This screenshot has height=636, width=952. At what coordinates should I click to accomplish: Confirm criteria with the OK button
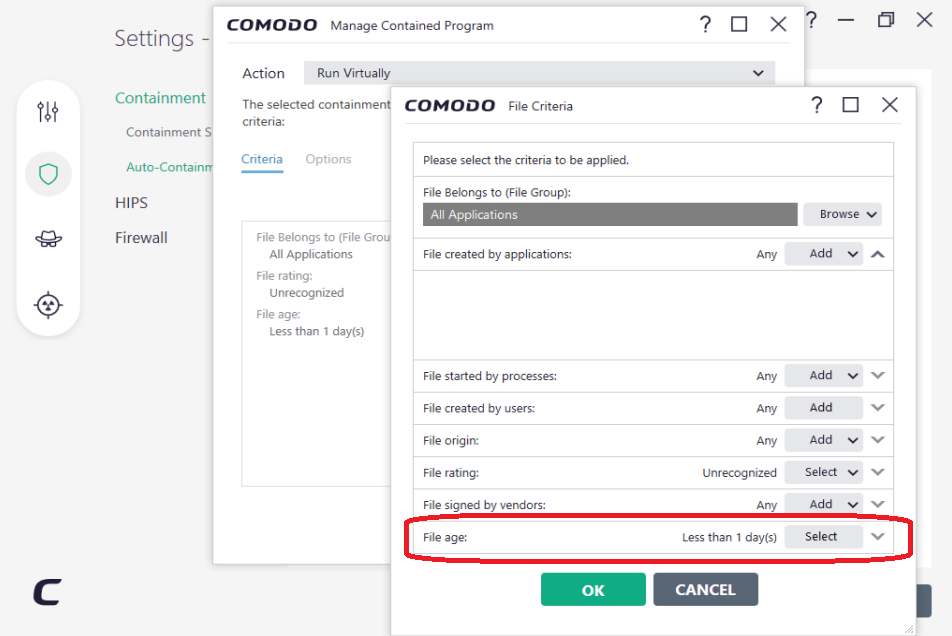point(593,590)
